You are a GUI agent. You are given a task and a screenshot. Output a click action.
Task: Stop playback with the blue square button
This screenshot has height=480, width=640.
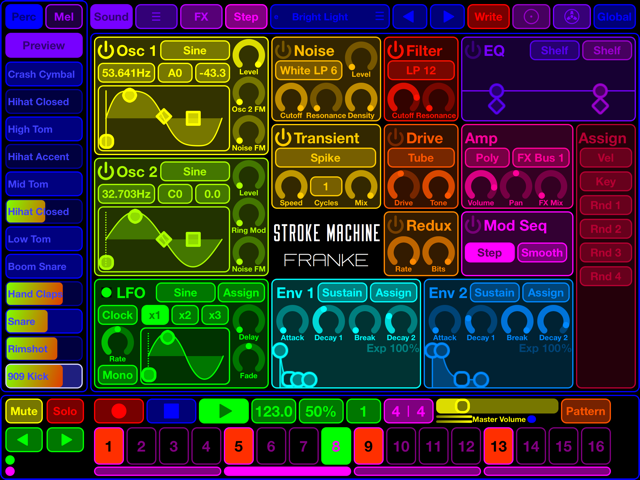click(x=171, y=411)
